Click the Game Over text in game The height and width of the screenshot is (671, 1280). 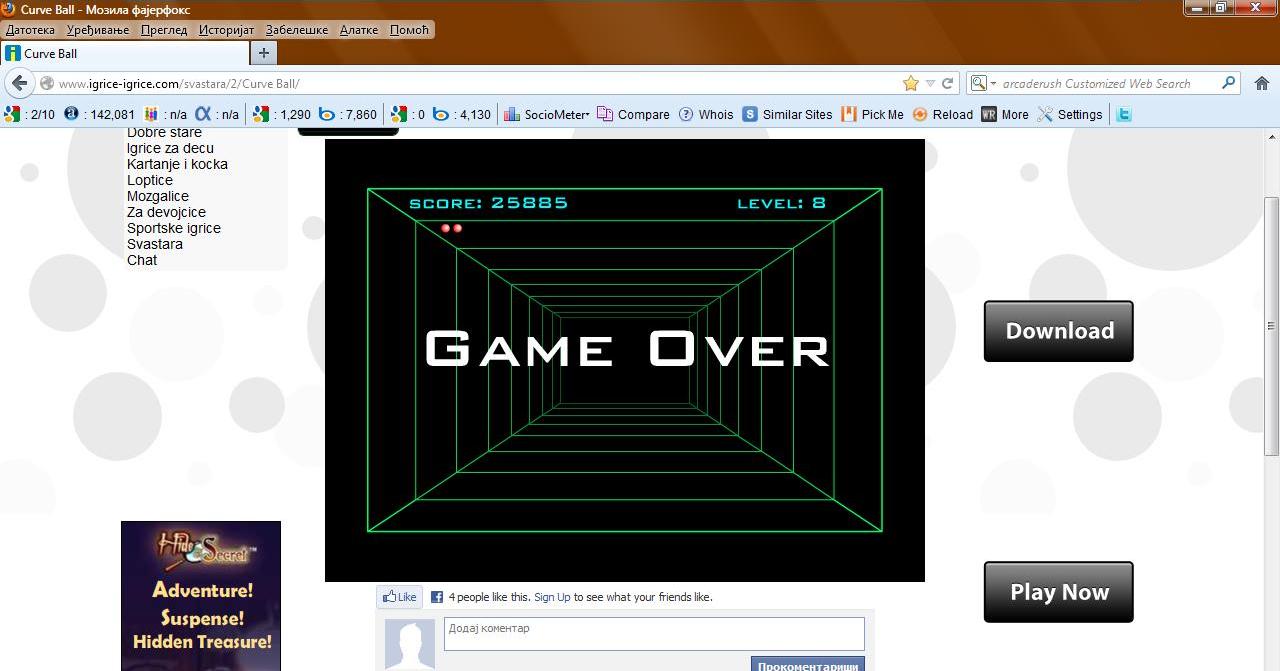click(x=627, y=349)
